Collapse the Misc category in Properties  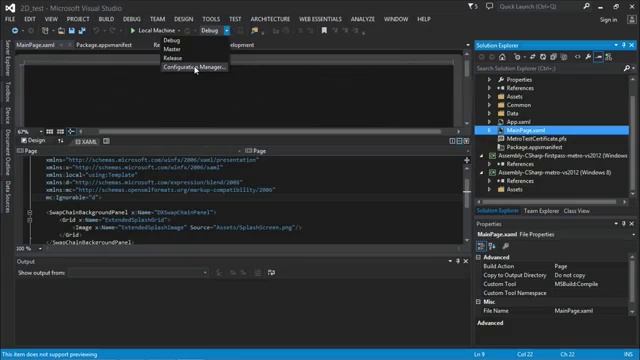point(478,302)
